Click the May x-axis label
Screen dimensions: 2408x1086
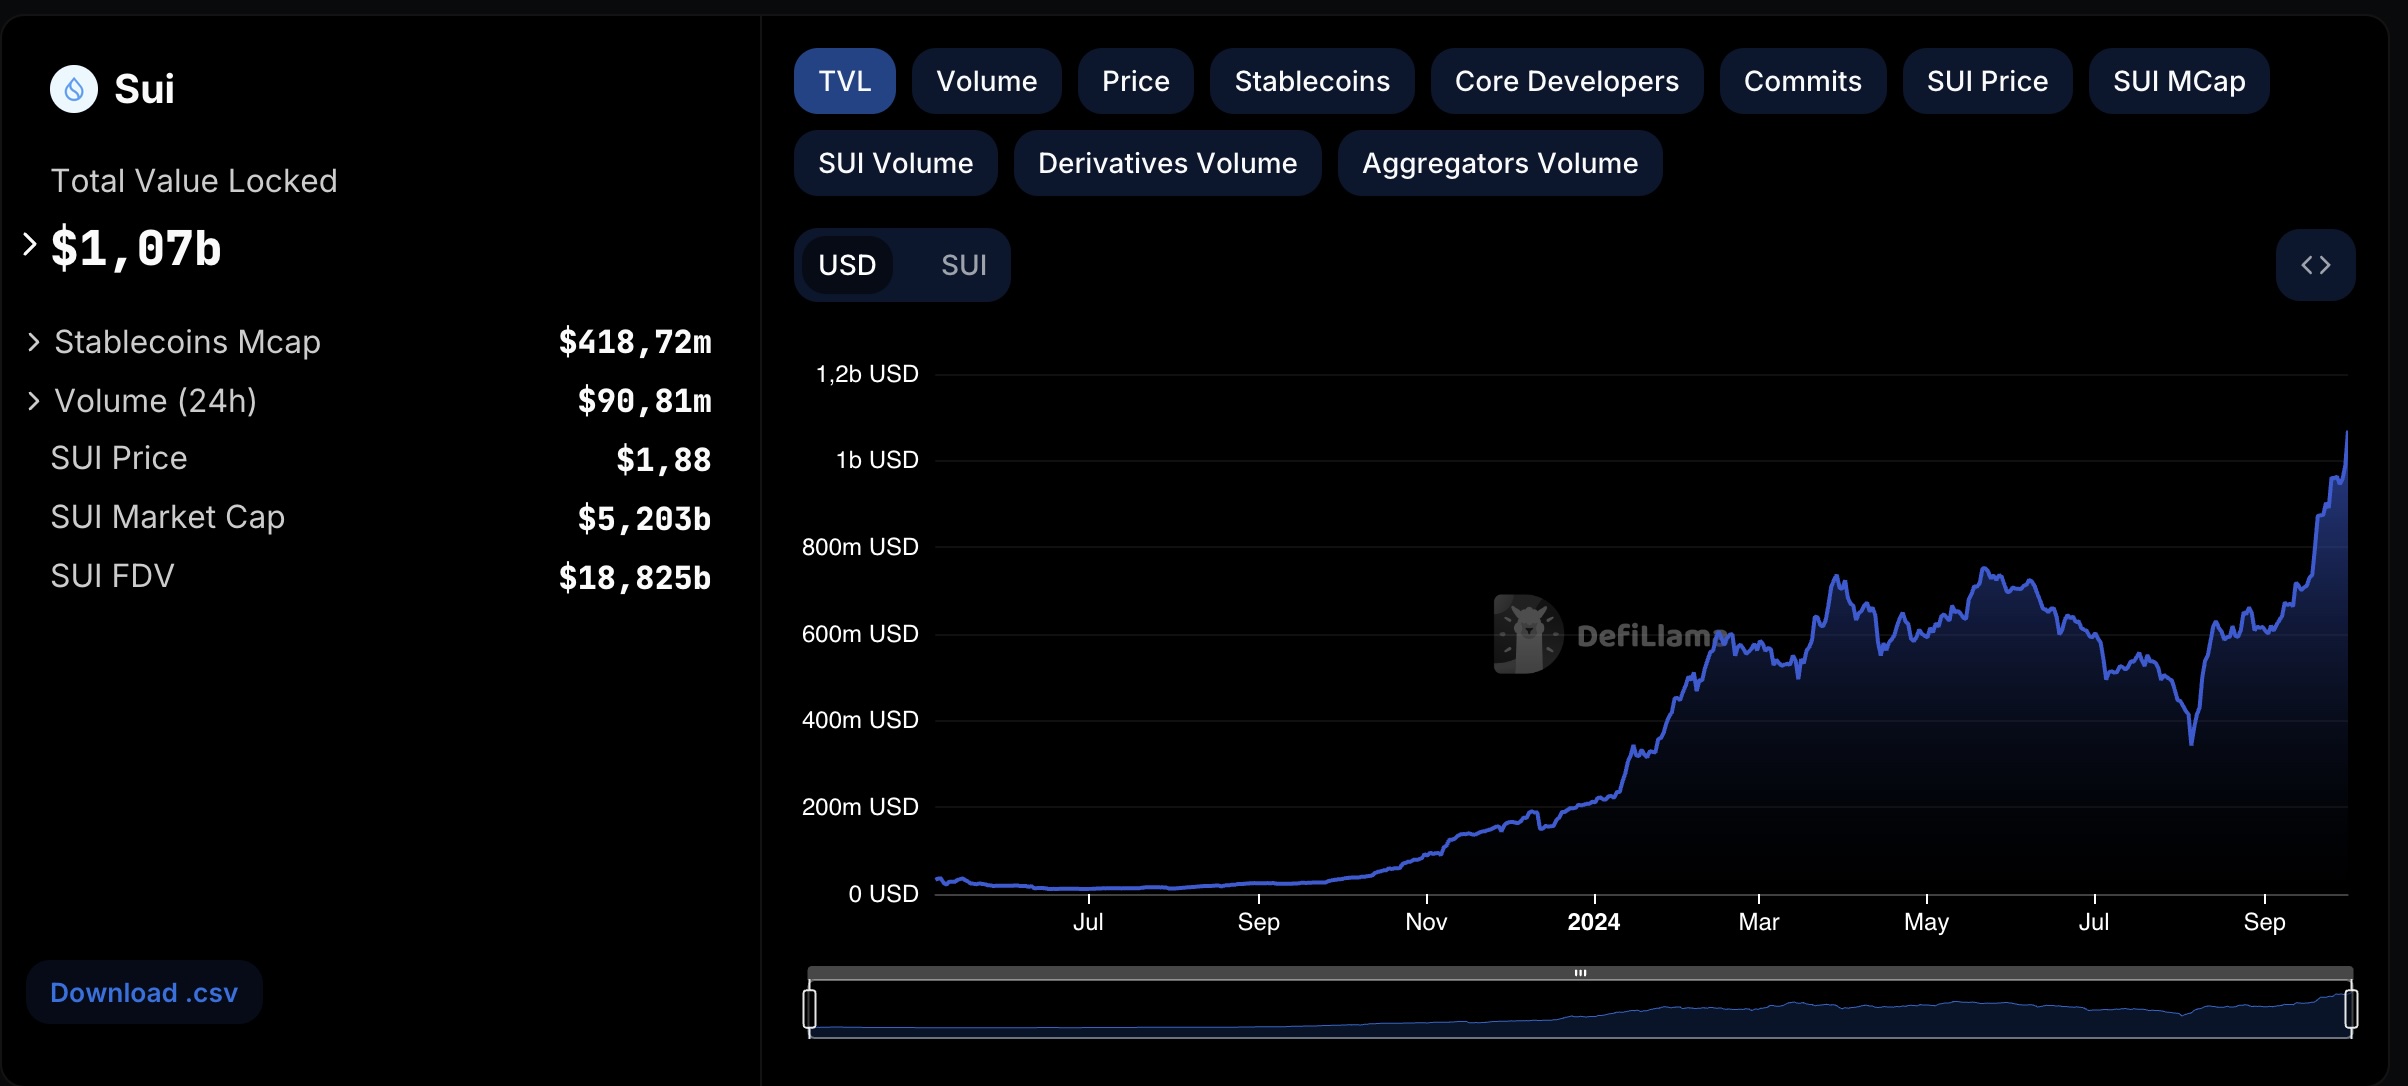(x=1926, y=922)
